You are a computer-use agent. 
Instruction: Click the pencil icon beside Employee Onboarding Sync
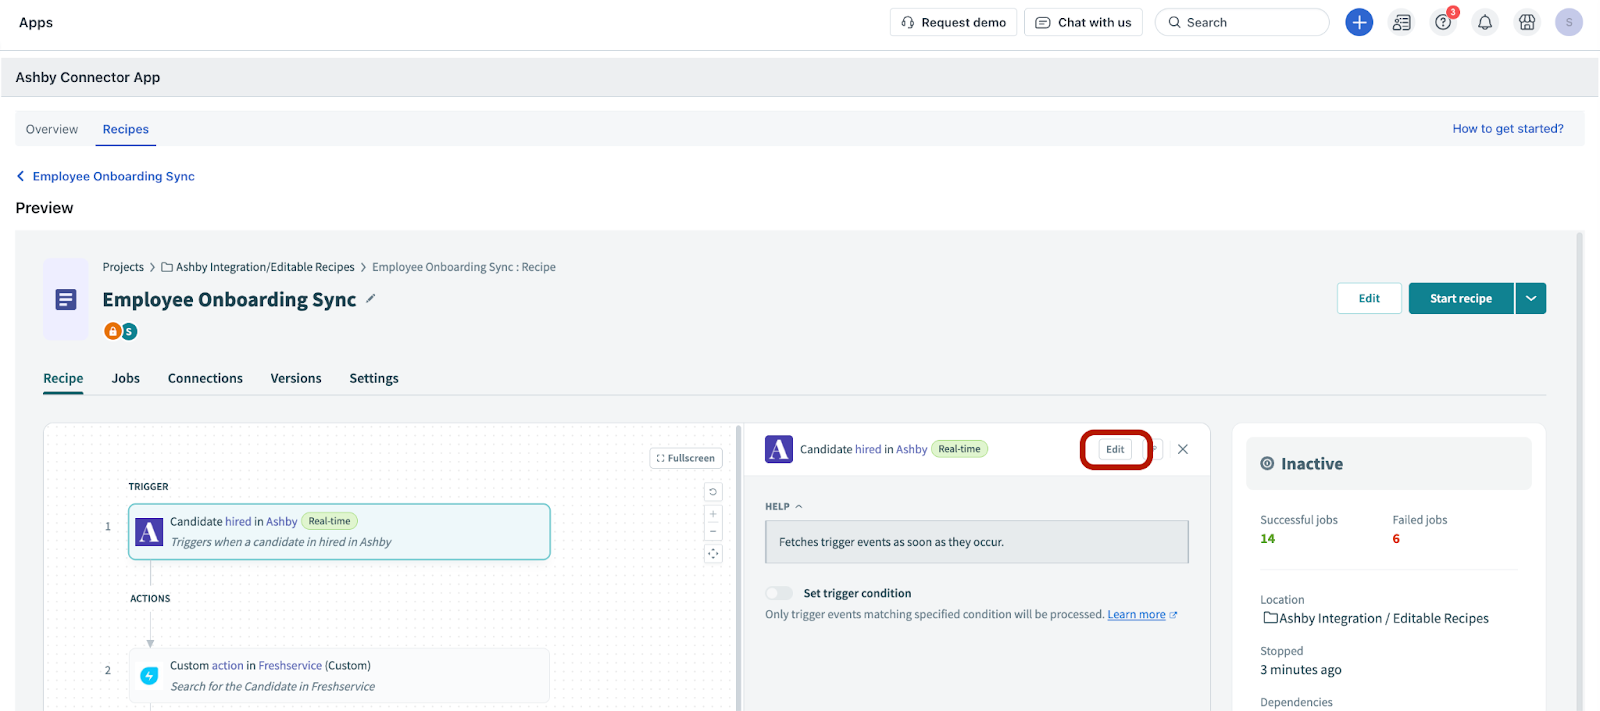click(371, 298)
